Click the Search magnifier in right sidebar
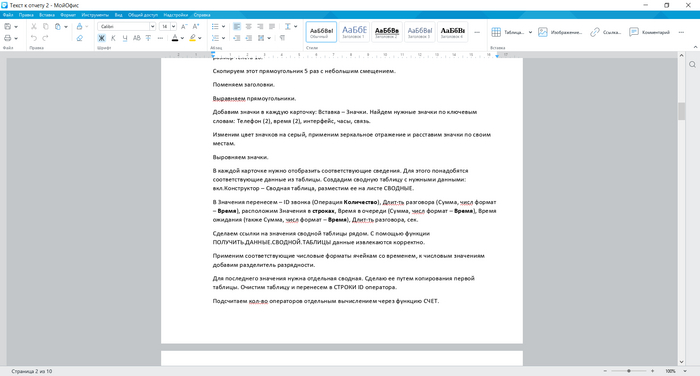Image resolution: width=700 pixels, height=376 pixels. click(692, 65)
